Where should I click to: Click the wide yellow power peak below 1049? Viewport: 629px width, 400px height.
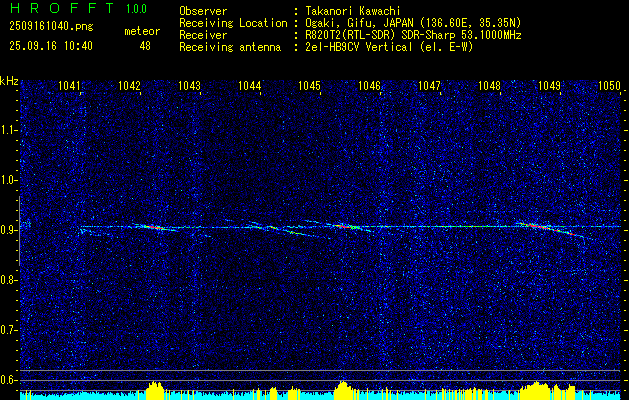pos(535,390)
